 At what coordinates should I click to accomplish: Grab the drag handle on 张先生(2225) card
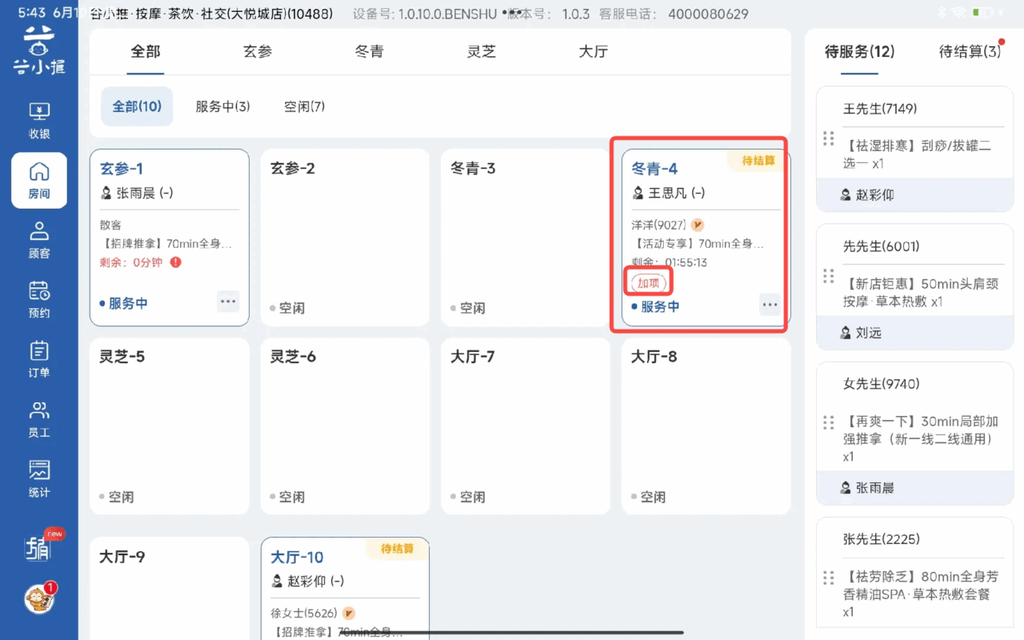tap(828, 578)
